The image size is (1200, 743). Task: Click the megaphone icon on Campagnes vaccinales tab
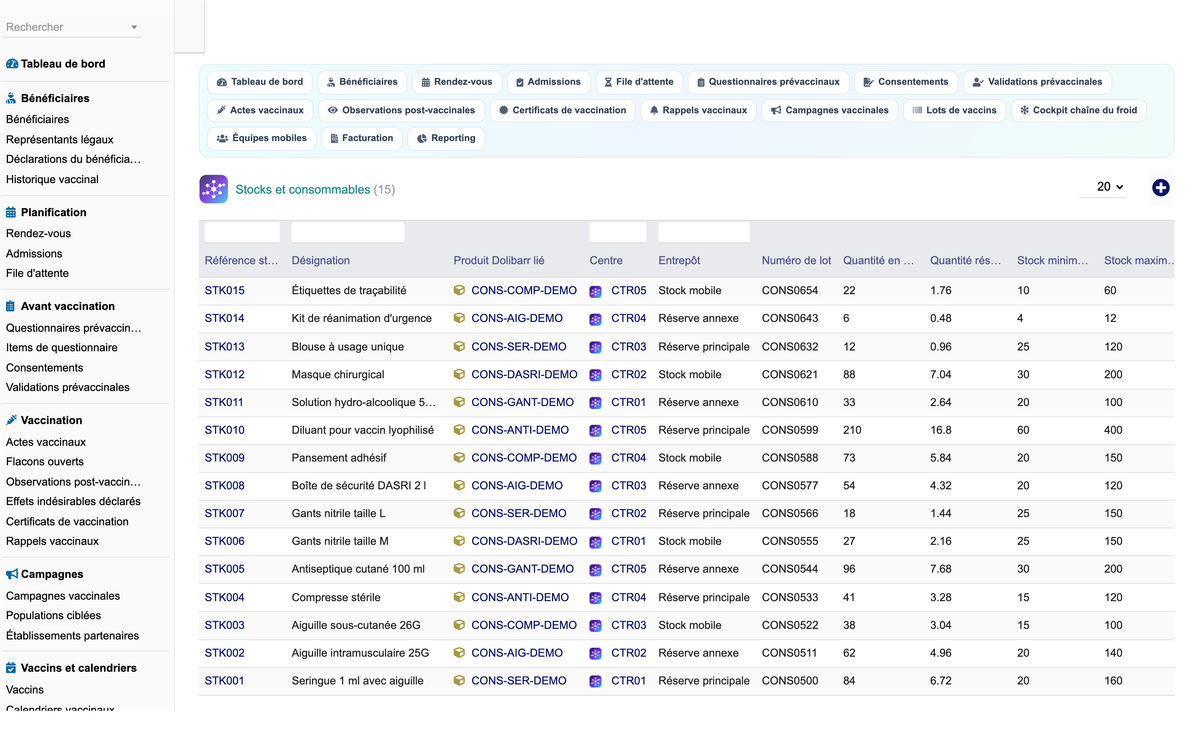(776, 110)
